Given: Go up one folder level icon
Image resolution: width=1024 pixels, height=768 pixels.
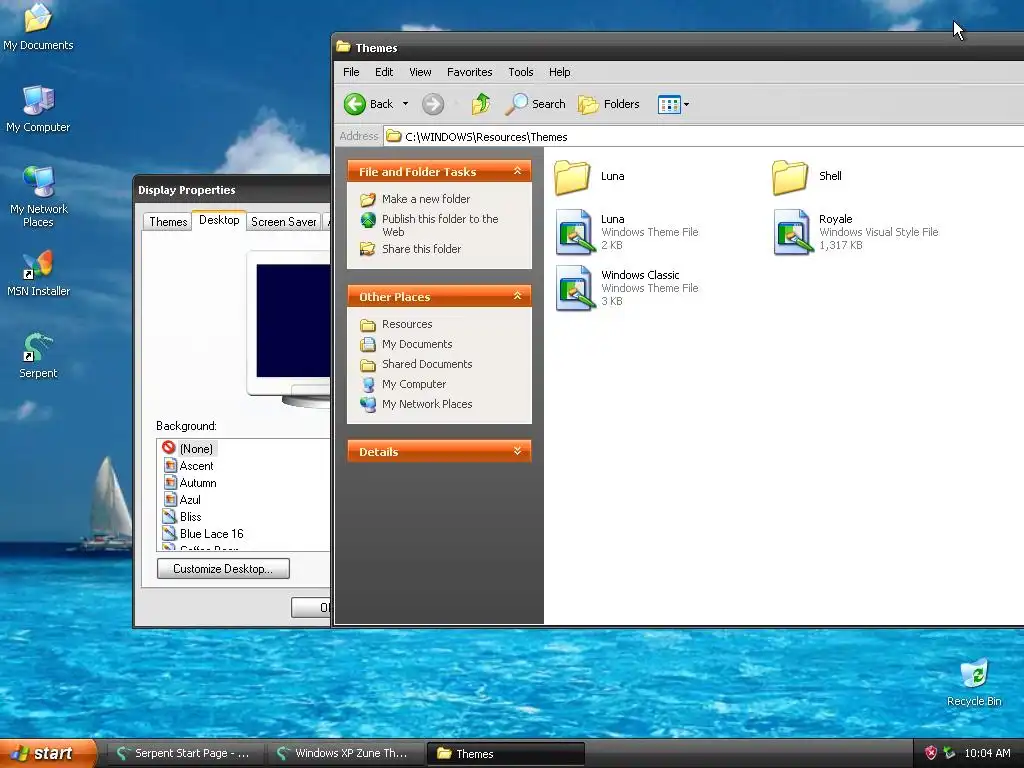Looking at the screenshot, I should (x=481, y=104).
